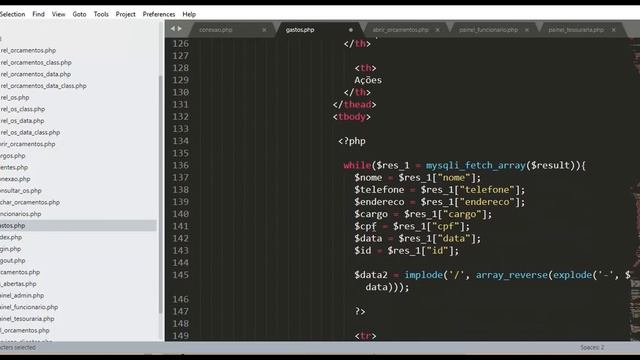Open the sidebar file ending in dex.php
Viewport: 640px width, 360px height.
point(11,237)
